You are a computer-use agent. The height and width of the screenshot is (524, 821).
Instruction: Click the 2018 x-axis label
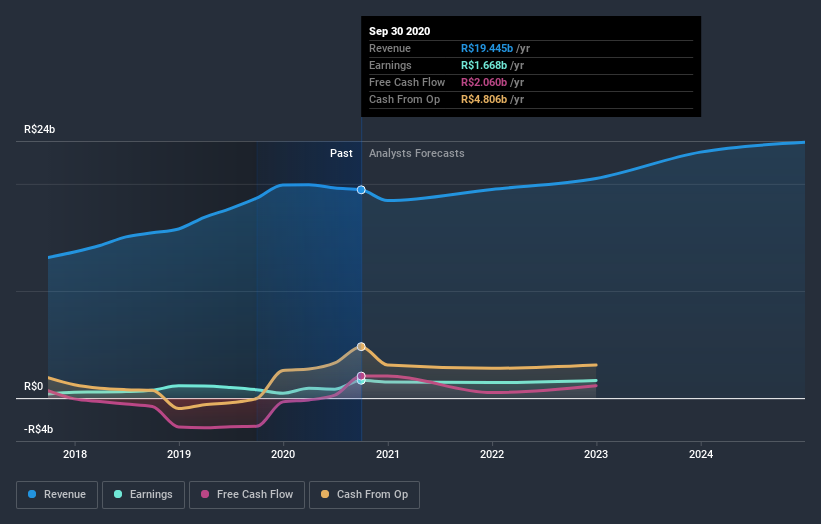pyautogui.click(x=75, y=454)
